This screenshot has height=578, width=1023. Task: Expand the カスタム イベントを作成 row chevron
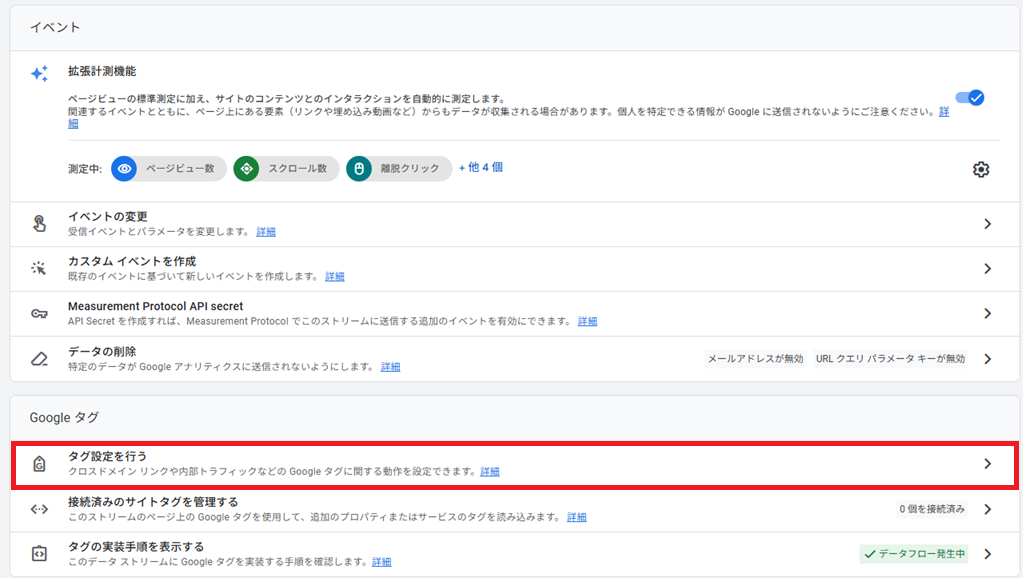click(x=987, y=269)
